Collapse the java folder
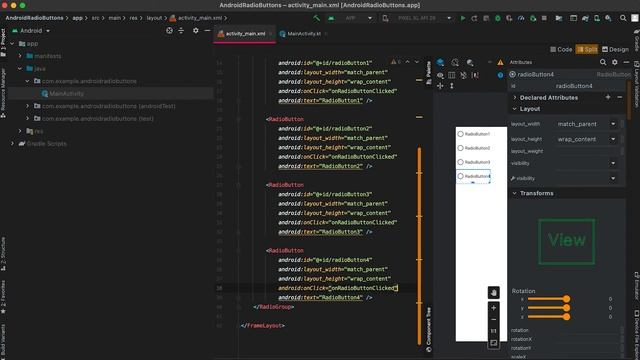This screenshot has height=360, width=640. coord(20,69)
